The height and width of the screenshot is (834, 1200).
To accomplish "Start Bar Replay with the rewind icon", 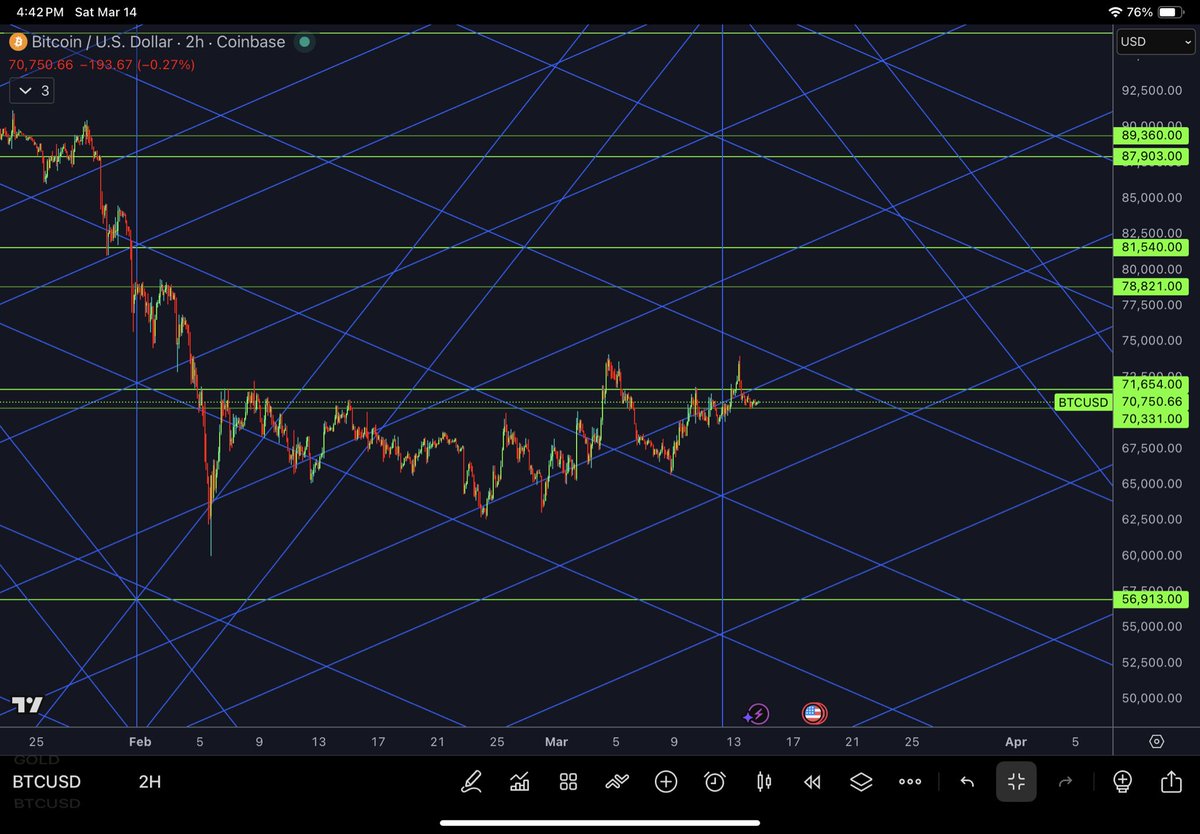I will 812,782.
